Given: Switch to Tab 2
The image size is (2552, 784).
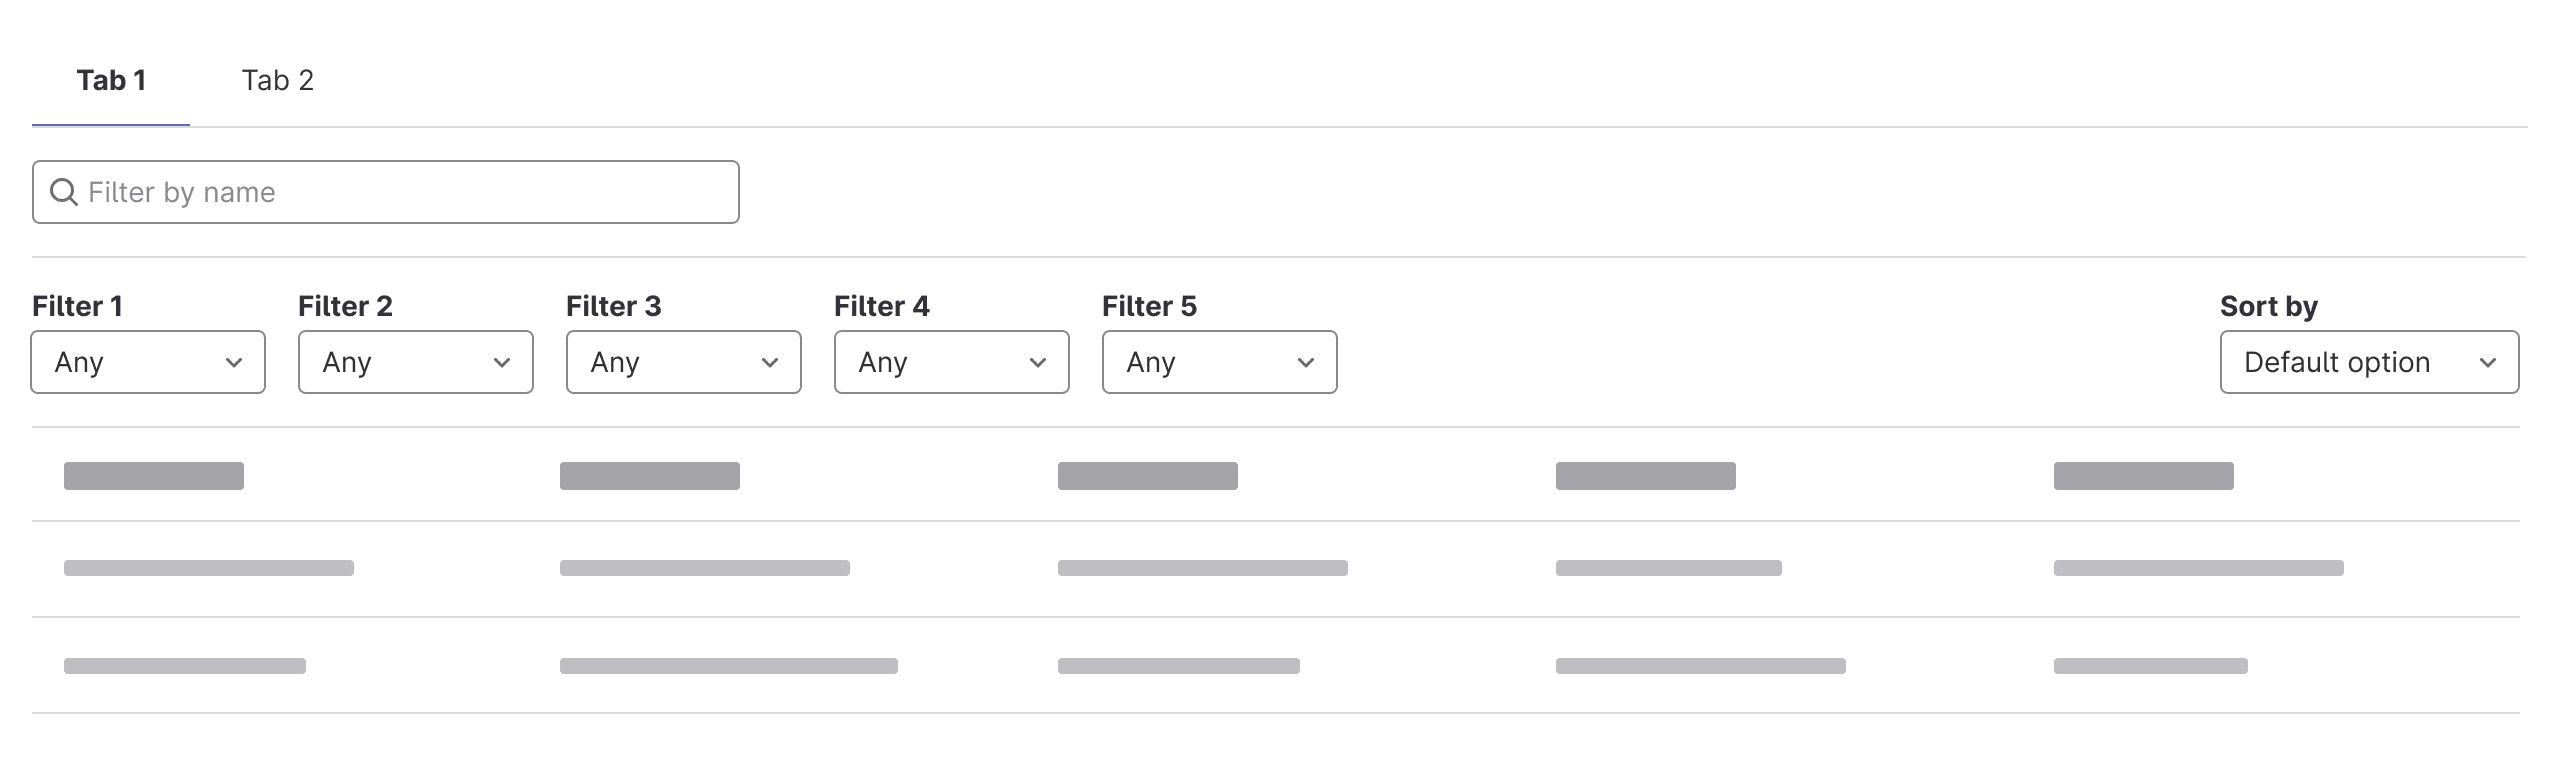Looking at the screenshot, I should pos(276,80).
